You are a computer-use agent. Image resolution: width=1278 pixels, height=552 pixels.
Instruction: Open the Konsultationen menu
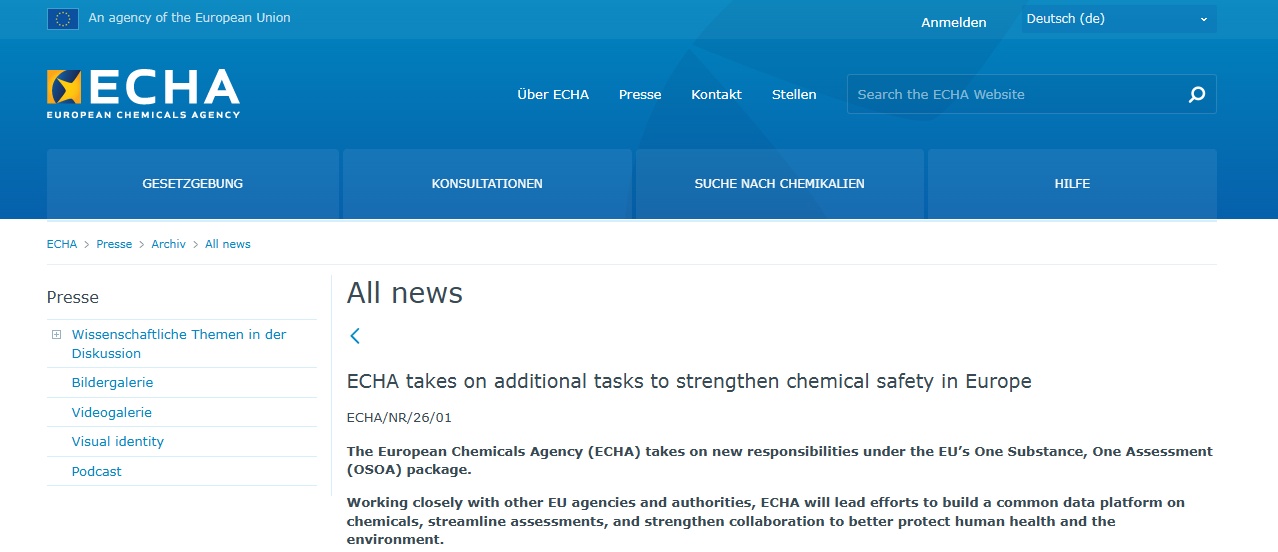point(487,184)
